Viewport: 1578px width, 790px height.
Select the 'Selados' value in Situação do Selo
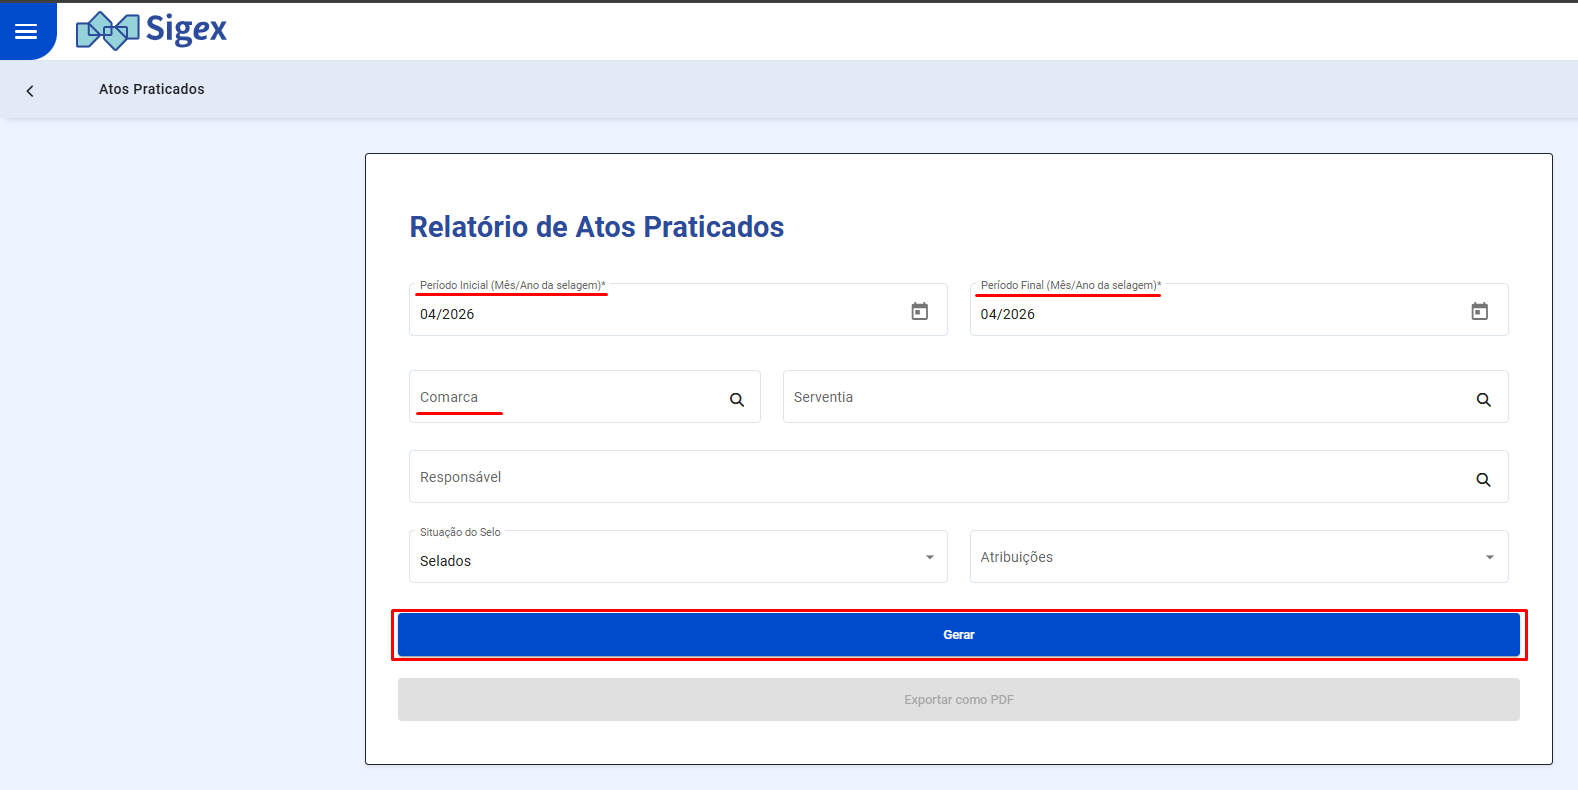pos(446,561)
